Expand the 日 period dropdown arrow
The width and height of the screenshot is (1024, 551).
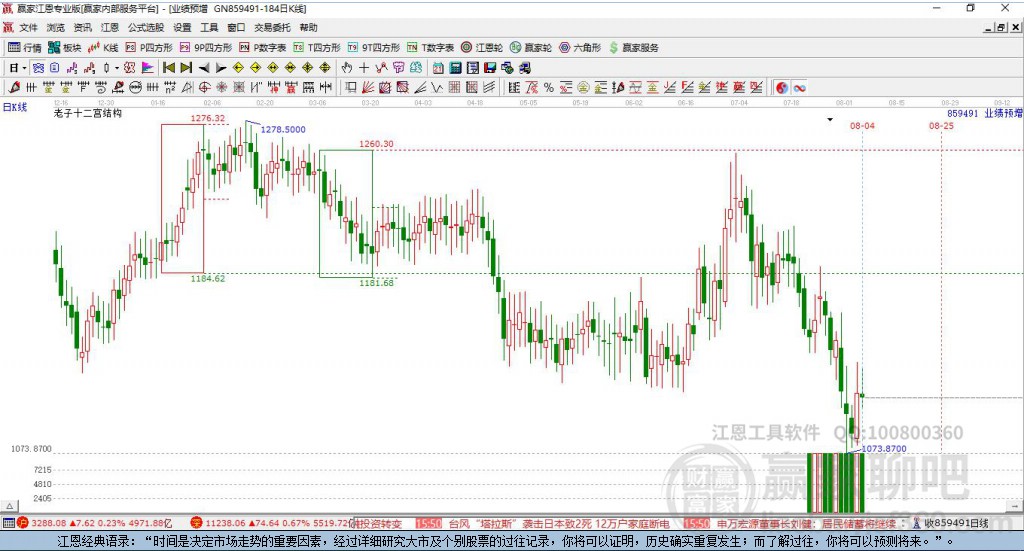click(x=25, y=68)
